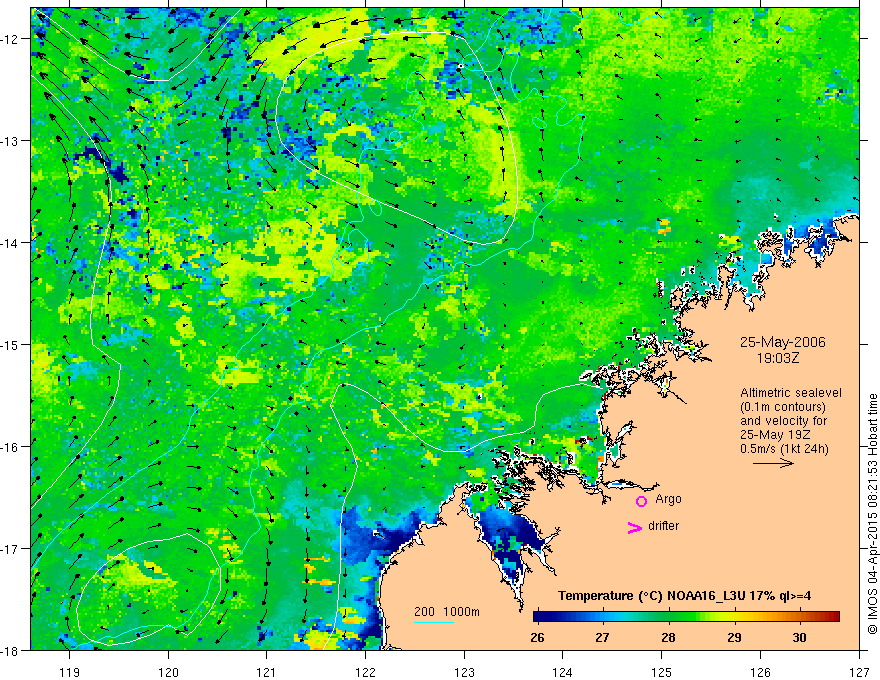Click the longitude axis label '125'
Image resolution: width=880 pixels, height=680 pixels.
pyautogui.click(x=661, y=672)
